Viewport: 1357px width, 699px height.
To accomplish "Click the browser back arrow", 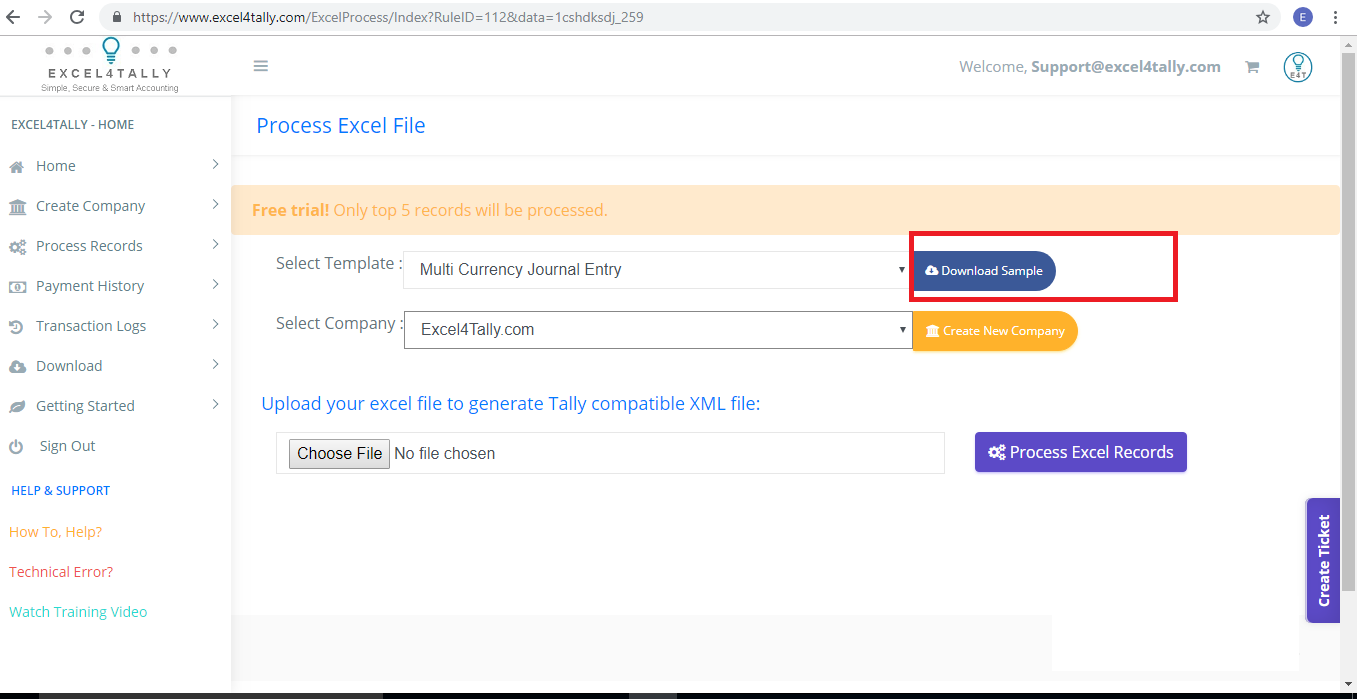I will click(13, 17).
